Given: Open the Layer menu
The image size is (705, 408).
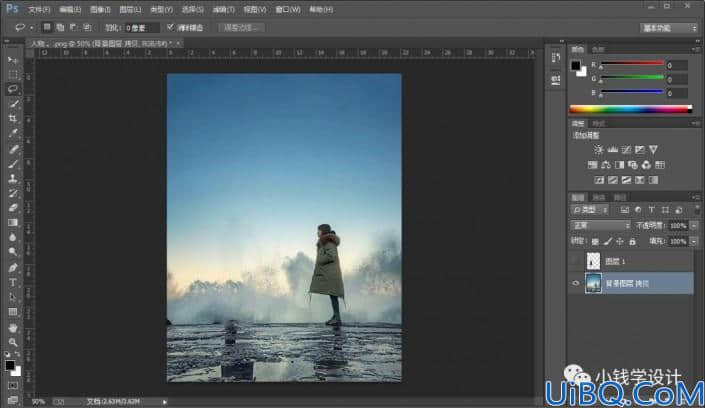Looking at the screenshot, I should click(x=130, y=9).
